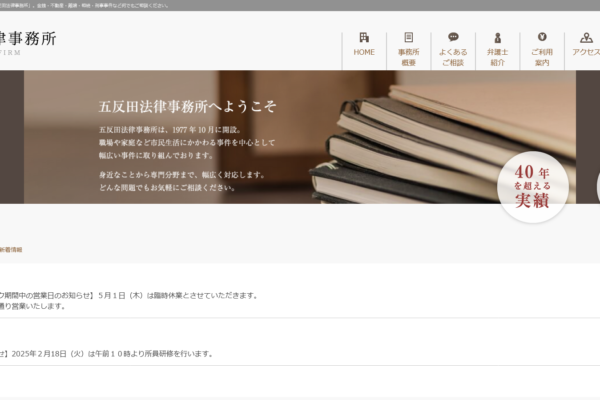600x400 pixels.
Task: Open the アクセス menu label
Action: (x=586, y=52)
